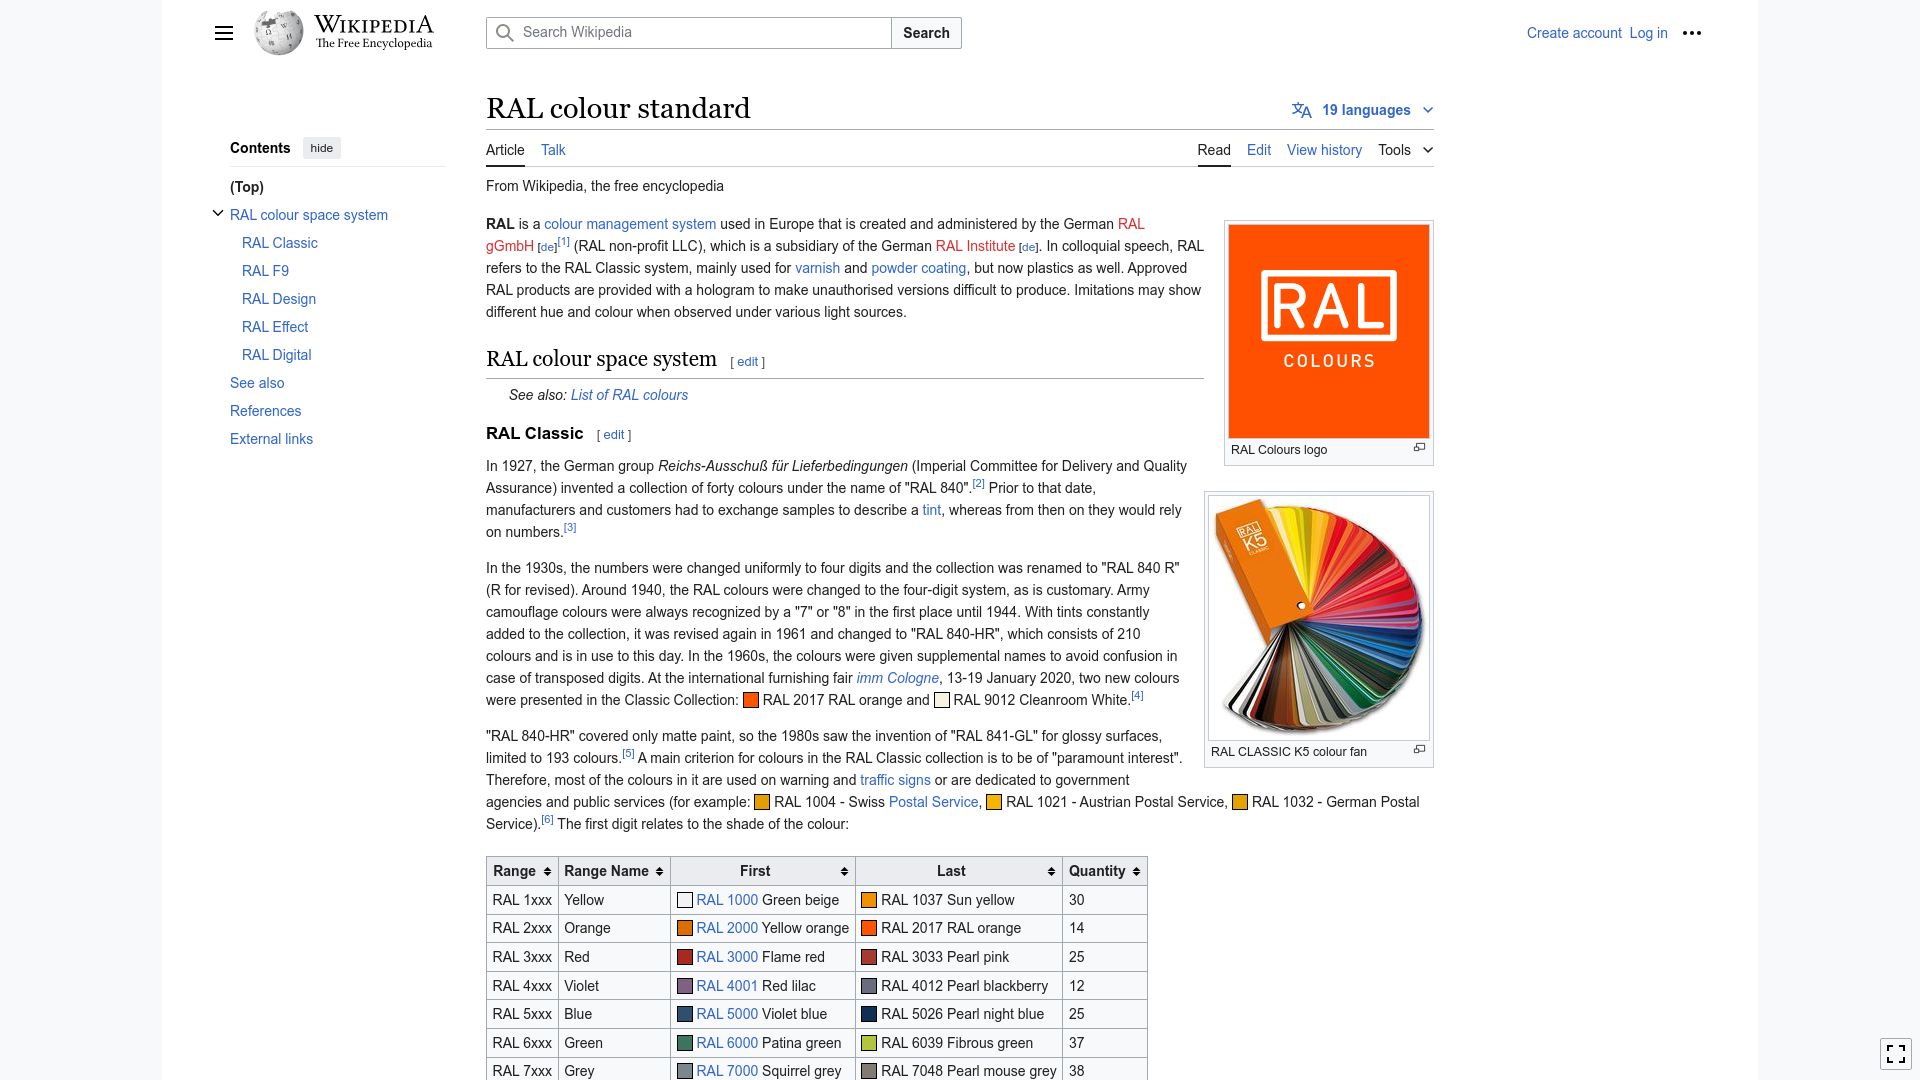Open the Create account link
Image resolution: width=1920 pixels, height=1080 pixels.
(x=1574, y=33)
